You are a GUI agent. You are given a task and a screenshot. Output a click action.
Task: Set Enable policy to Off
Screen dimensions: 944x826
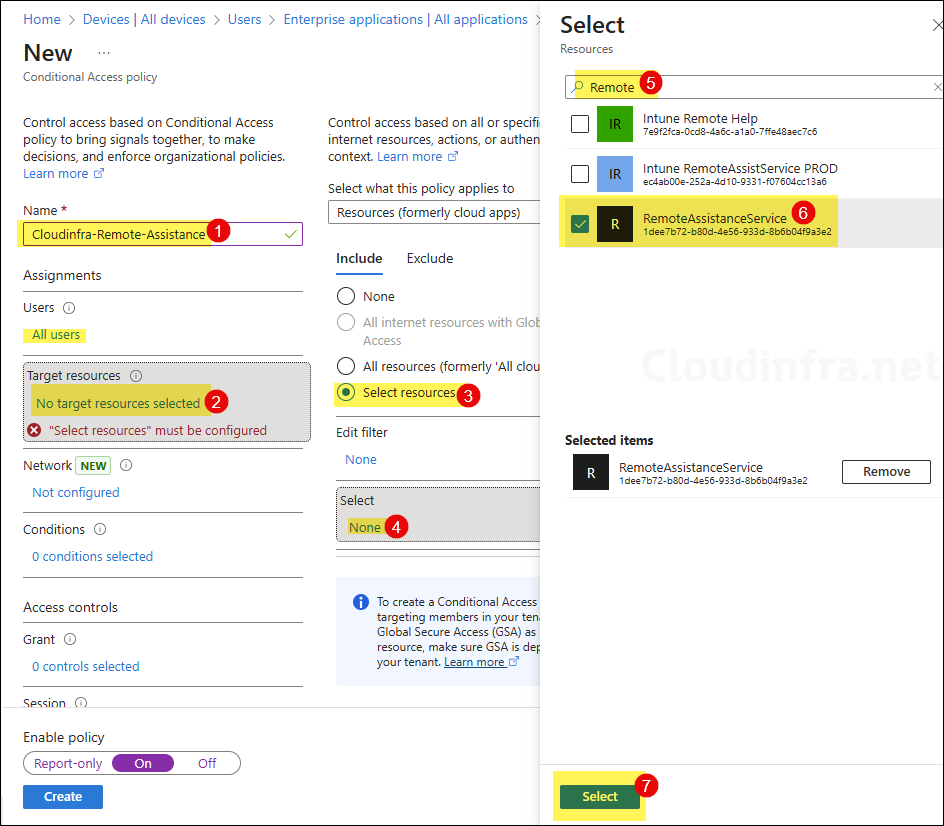click(x=207, y=763)
